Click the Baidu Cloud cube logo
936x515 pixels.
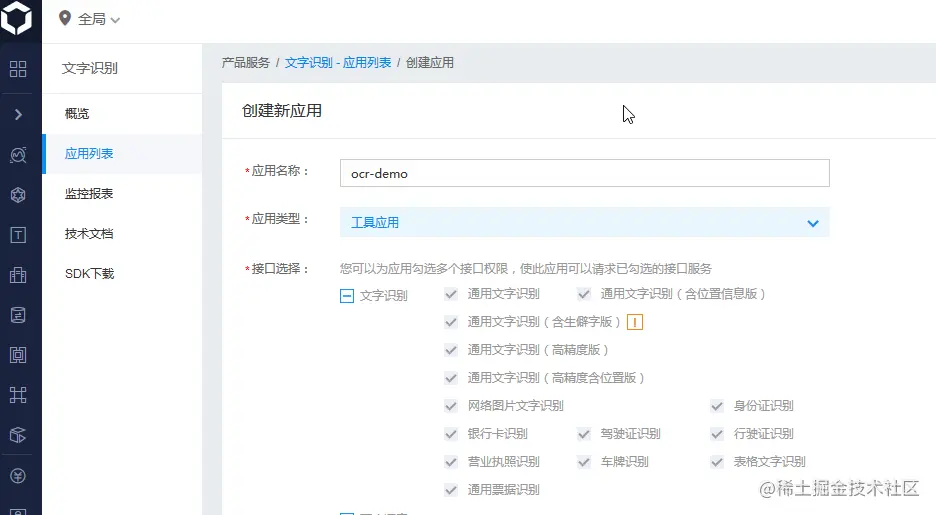point(16,18)
